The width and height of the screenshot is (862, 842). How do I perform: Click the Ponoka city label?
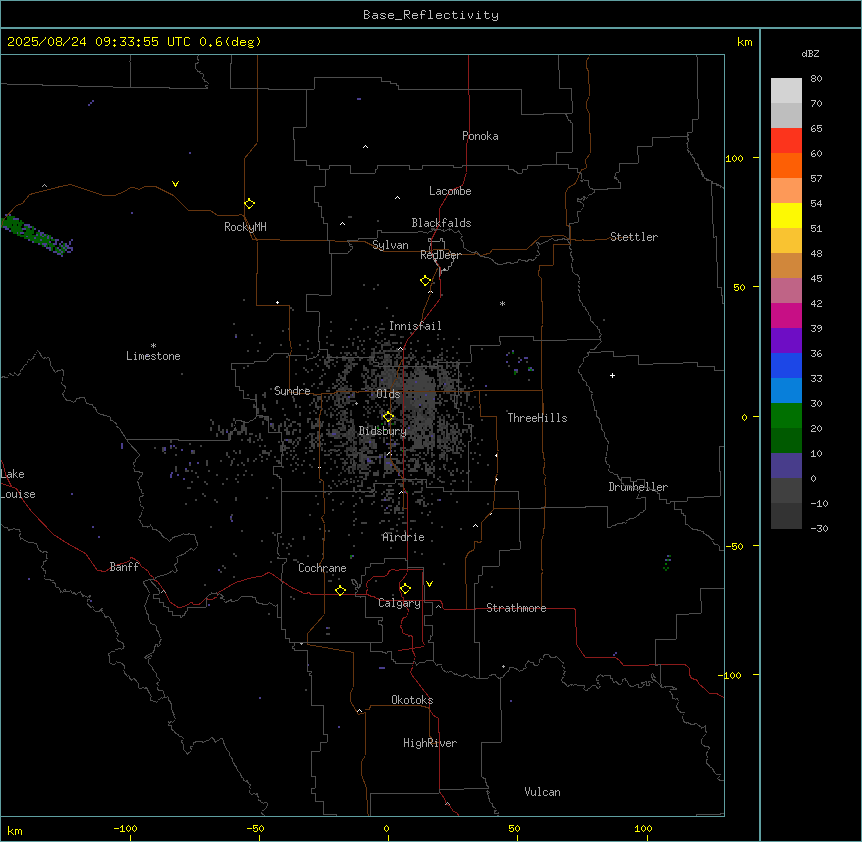[x=480, y=136]
